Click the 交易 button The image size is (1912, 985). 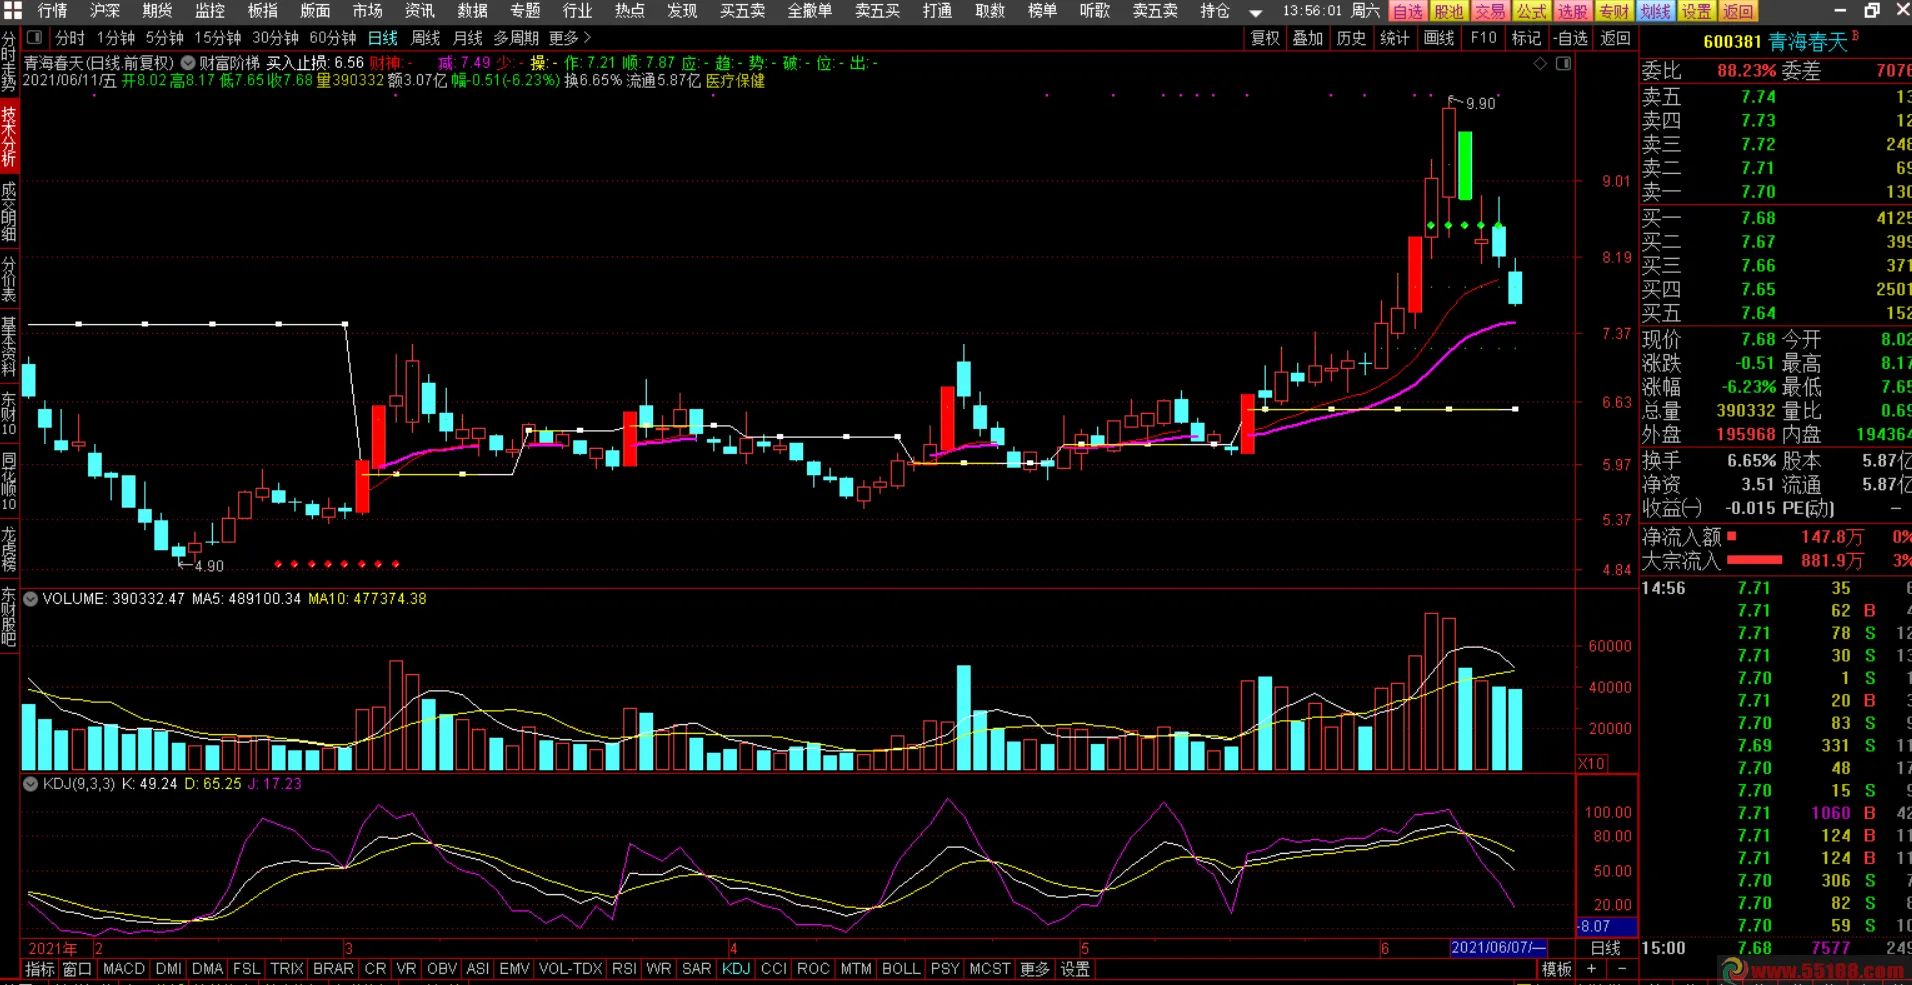(x=1490, y=12)
